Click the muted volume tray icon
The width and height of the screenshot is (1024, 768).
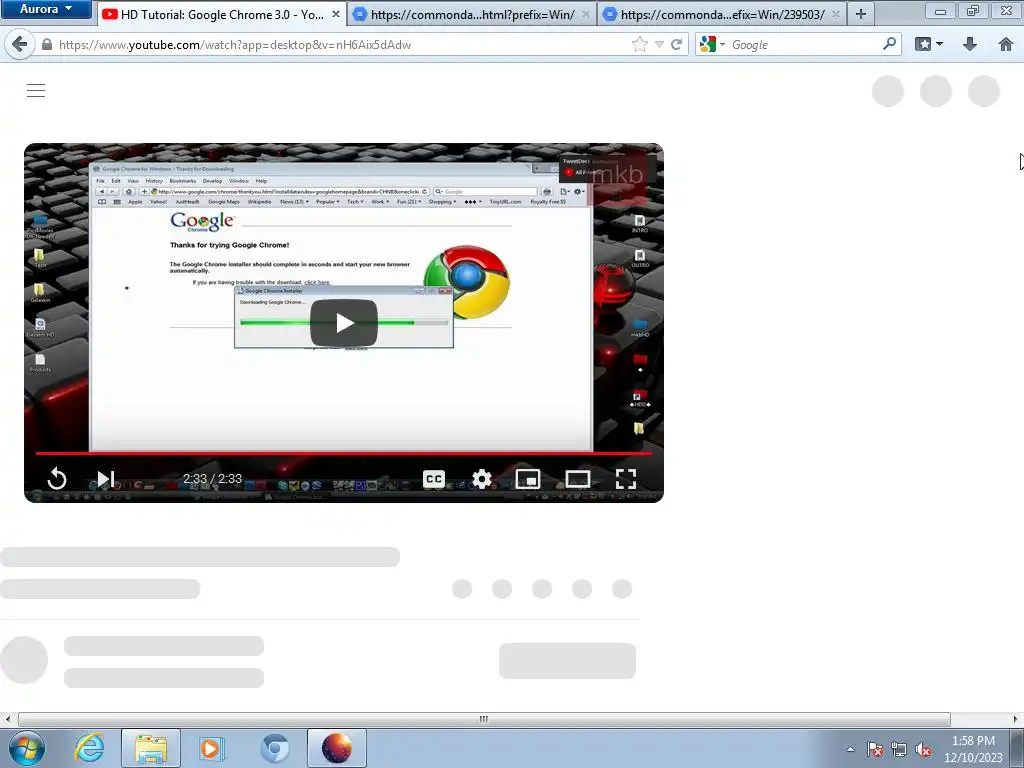point(923,749)
